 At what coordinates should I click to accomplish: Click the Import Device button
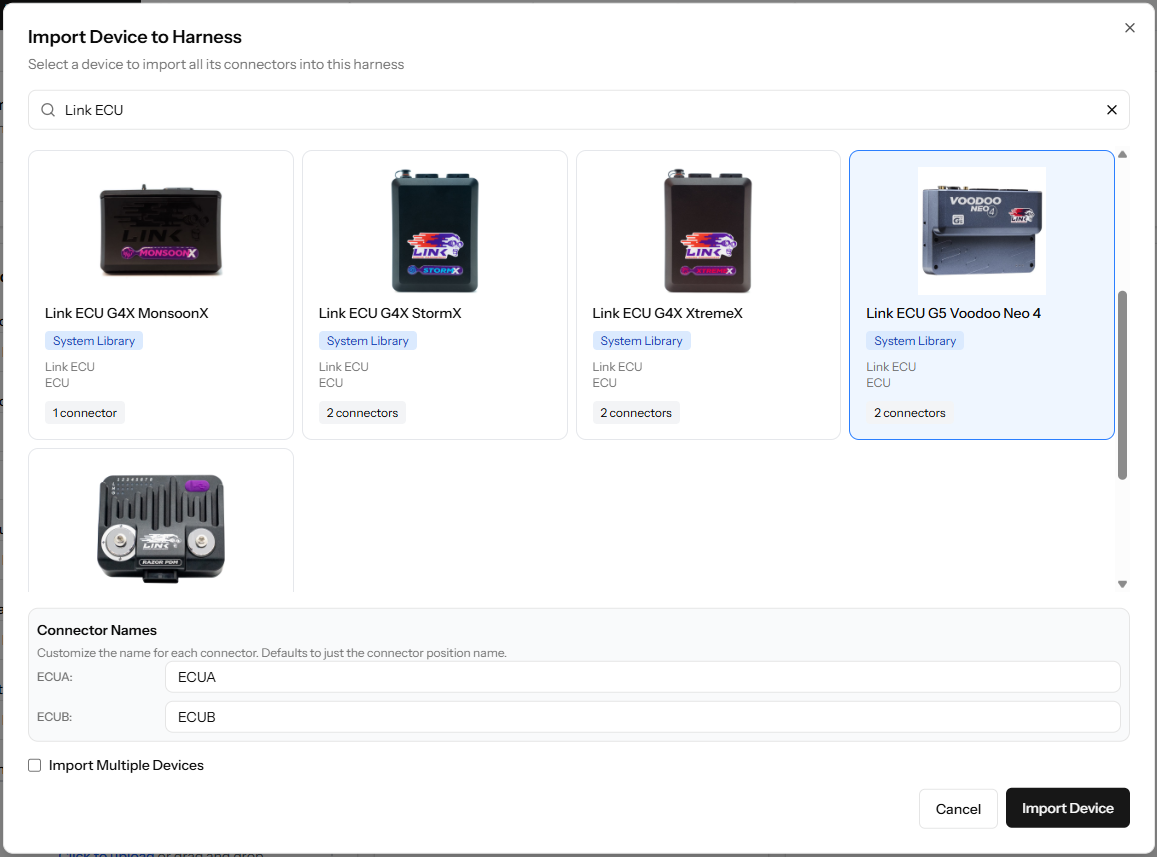(1067, 808)
